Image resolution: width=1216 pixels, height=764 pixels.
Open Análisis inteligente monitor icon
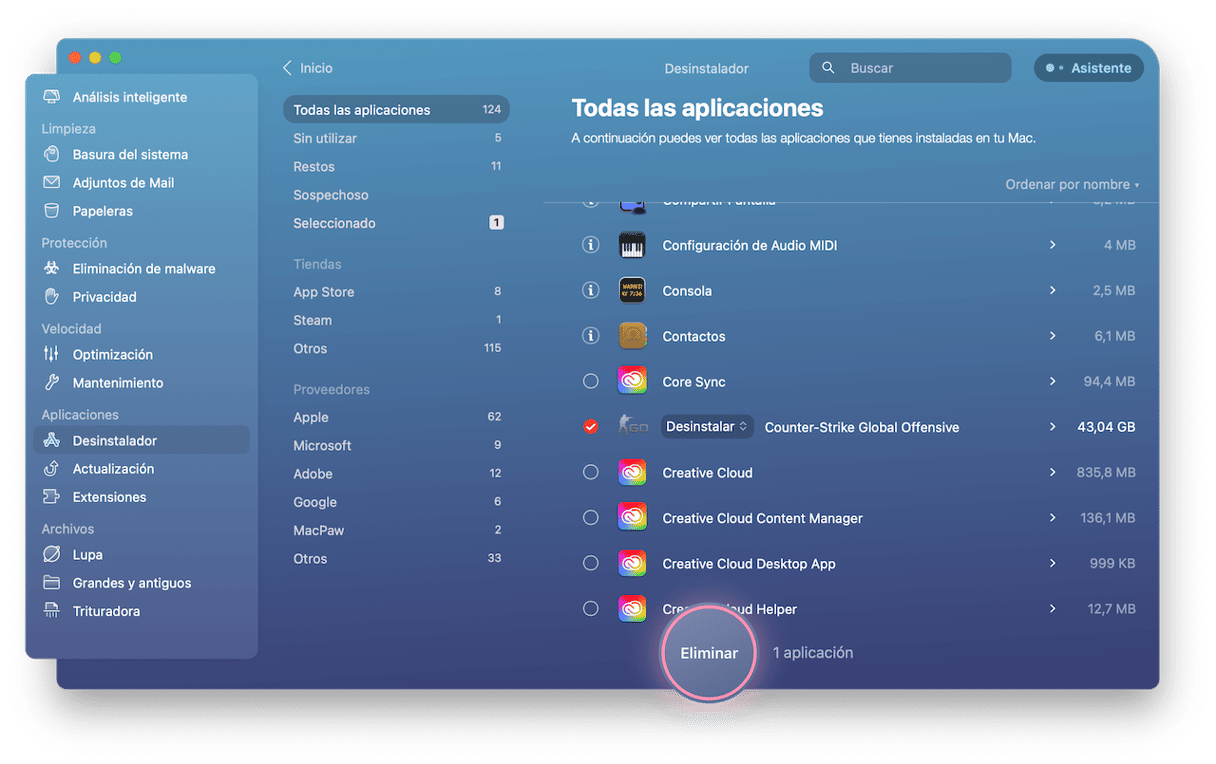tap(52, 97)
